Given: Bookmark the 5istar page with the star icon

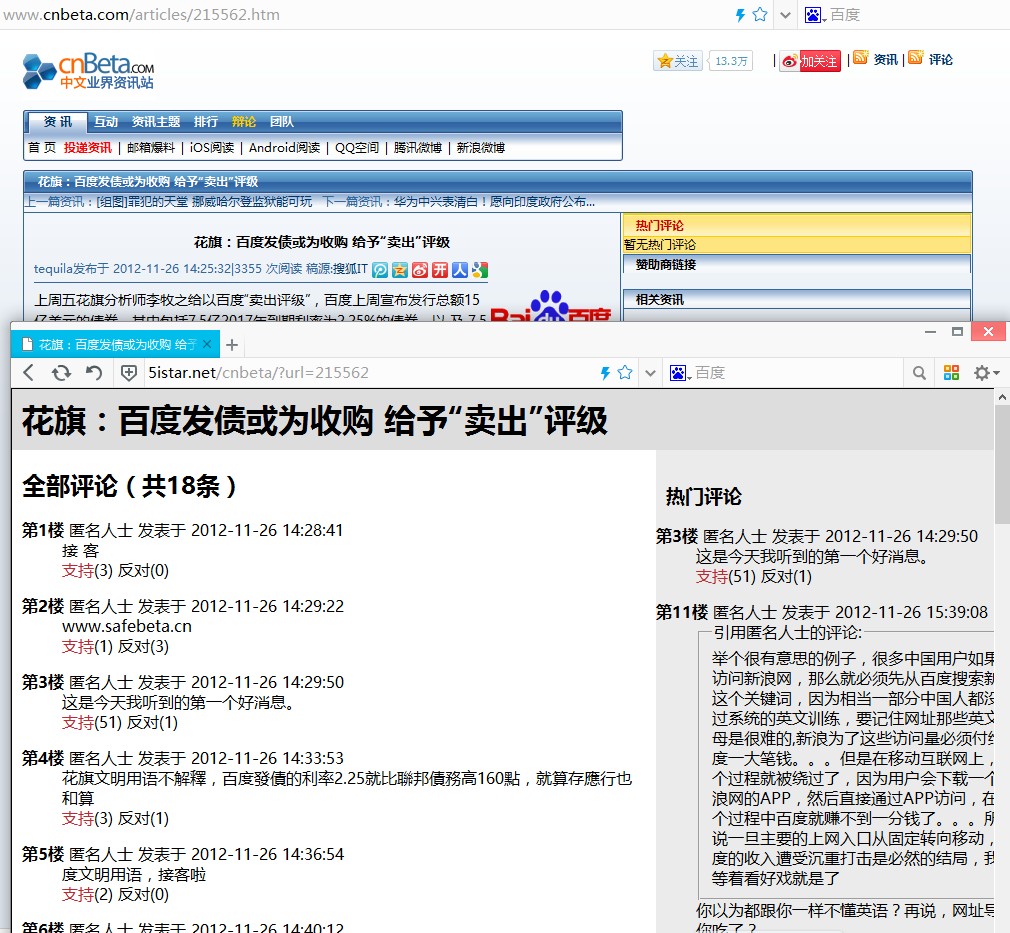Looking at the screenshot, I should coord(625,372).
